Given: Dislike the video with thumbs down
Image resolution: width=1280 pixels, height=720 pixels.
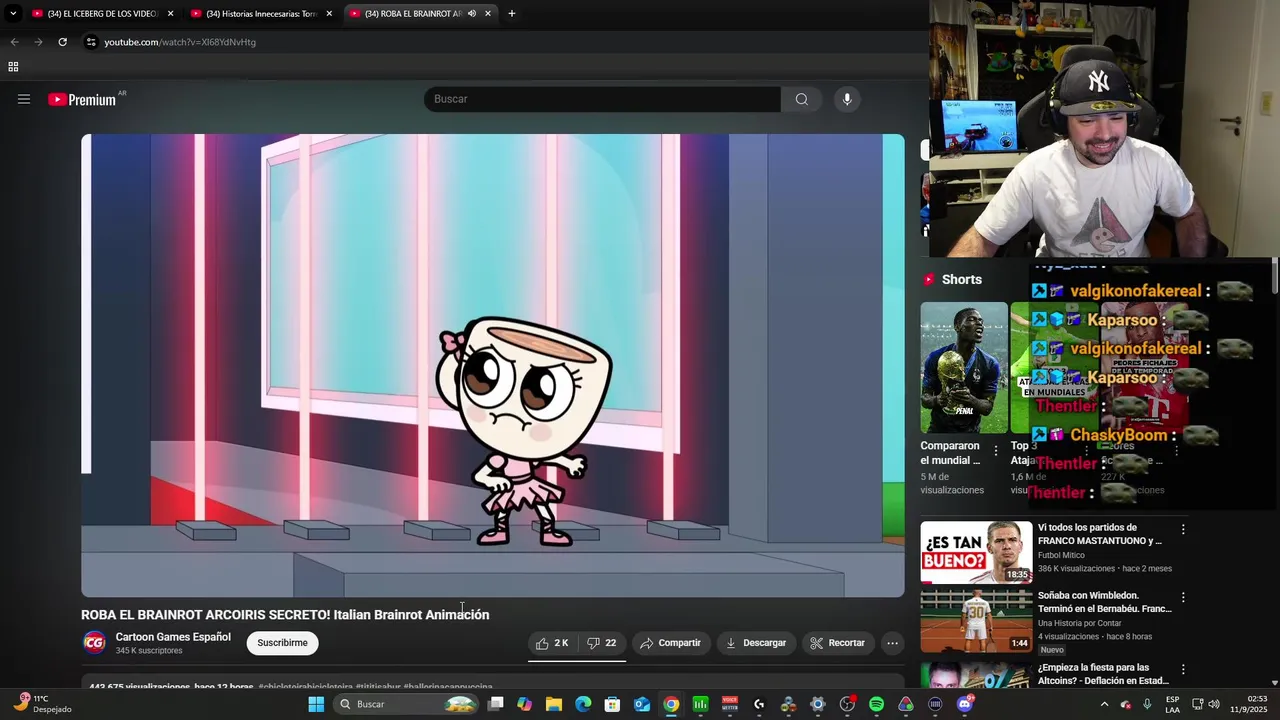Looking at the screenshot, I should click(602, 643).
